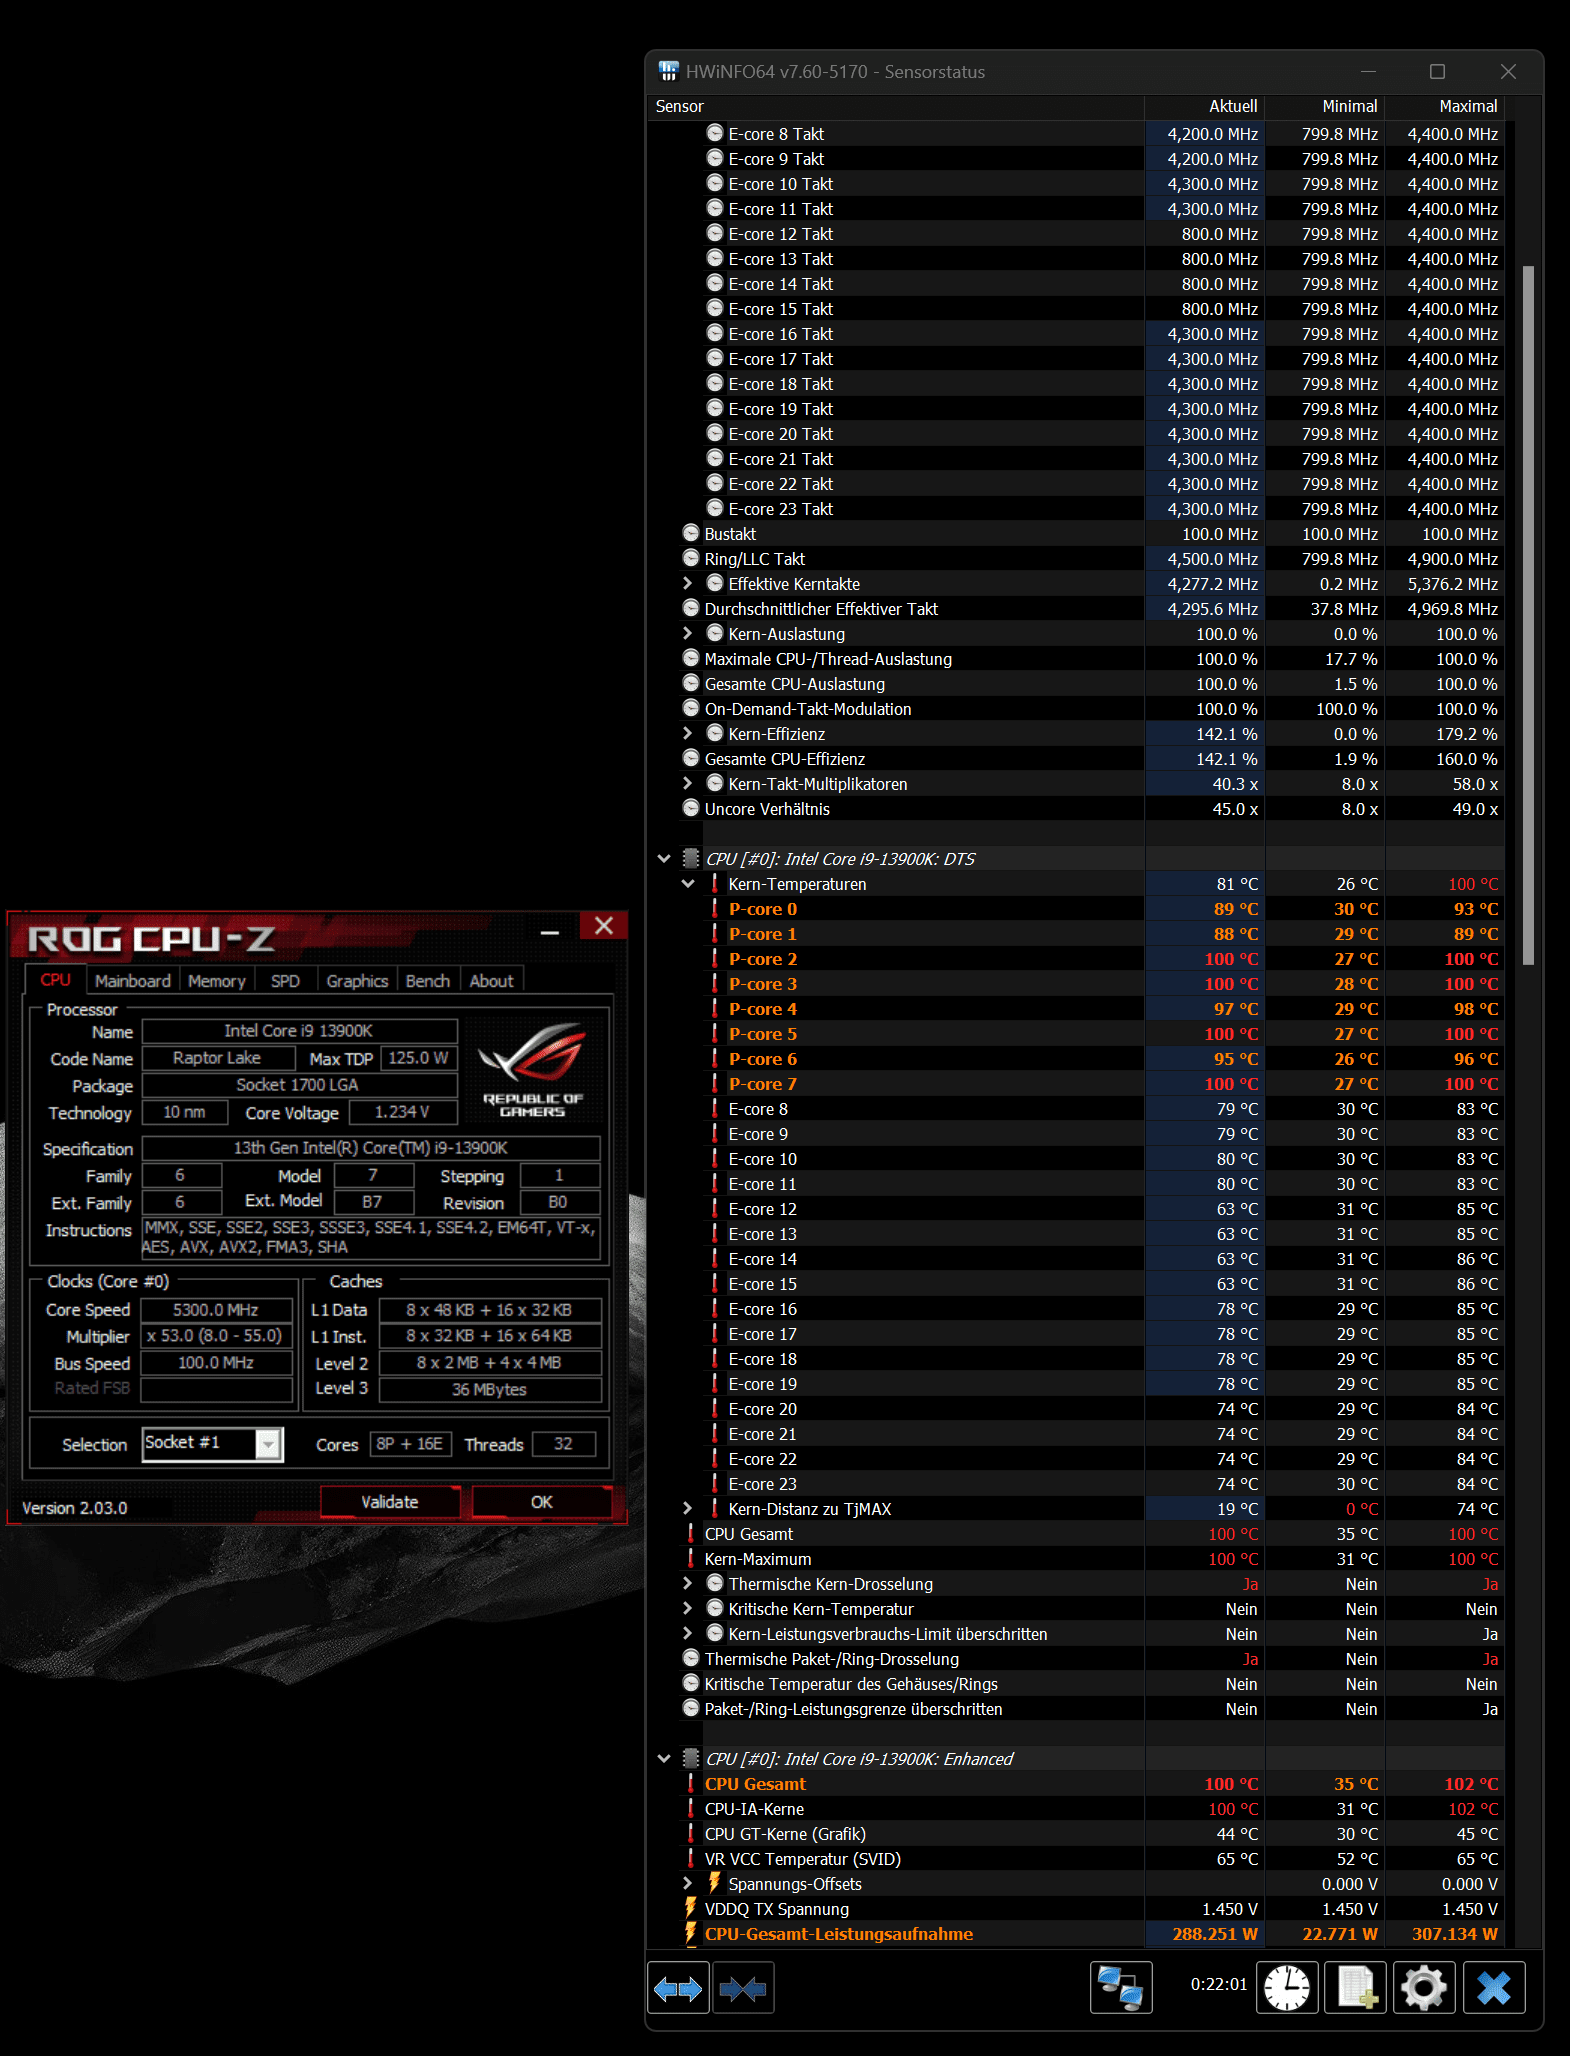Screen dimensions: 1570x2056
Task: Click the On-Demand-Takt-Modulation sensor icon
Action: coord(691,708)
